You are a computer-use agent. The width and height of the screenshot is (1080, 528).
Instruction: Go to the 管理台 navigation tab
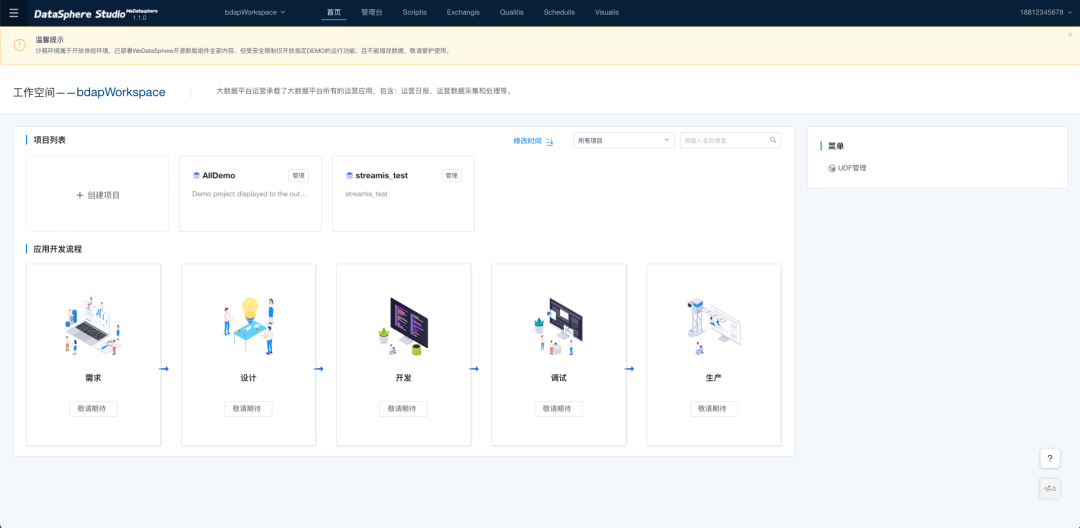371,12
